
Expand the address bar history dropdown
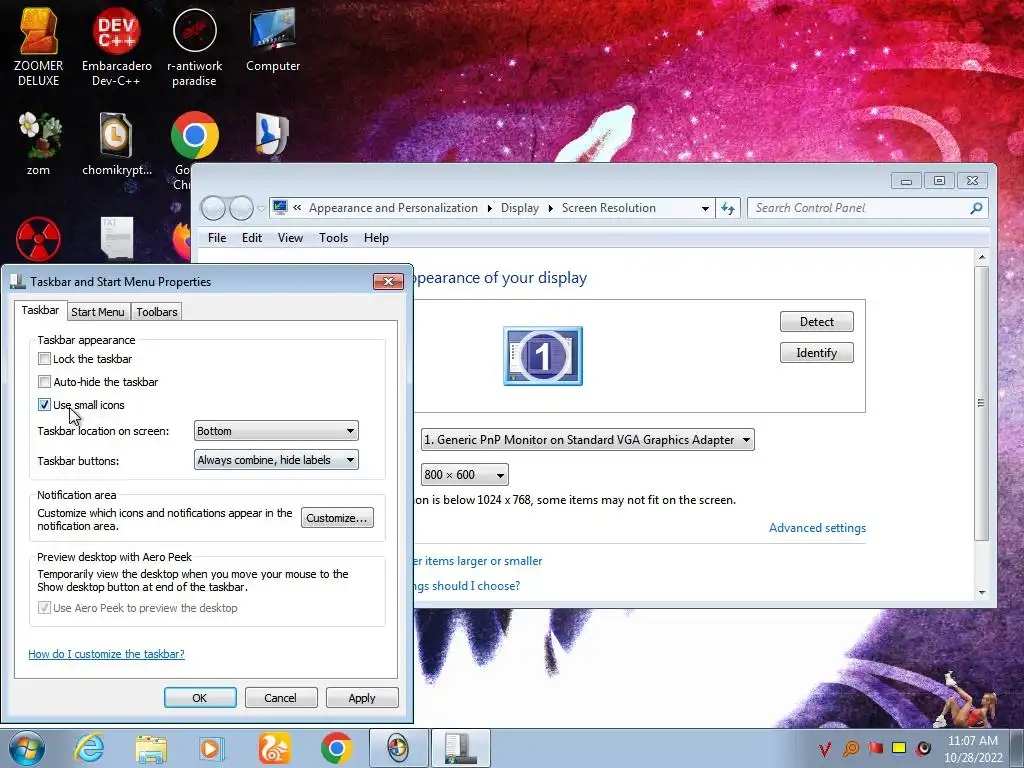pos(705,208)
